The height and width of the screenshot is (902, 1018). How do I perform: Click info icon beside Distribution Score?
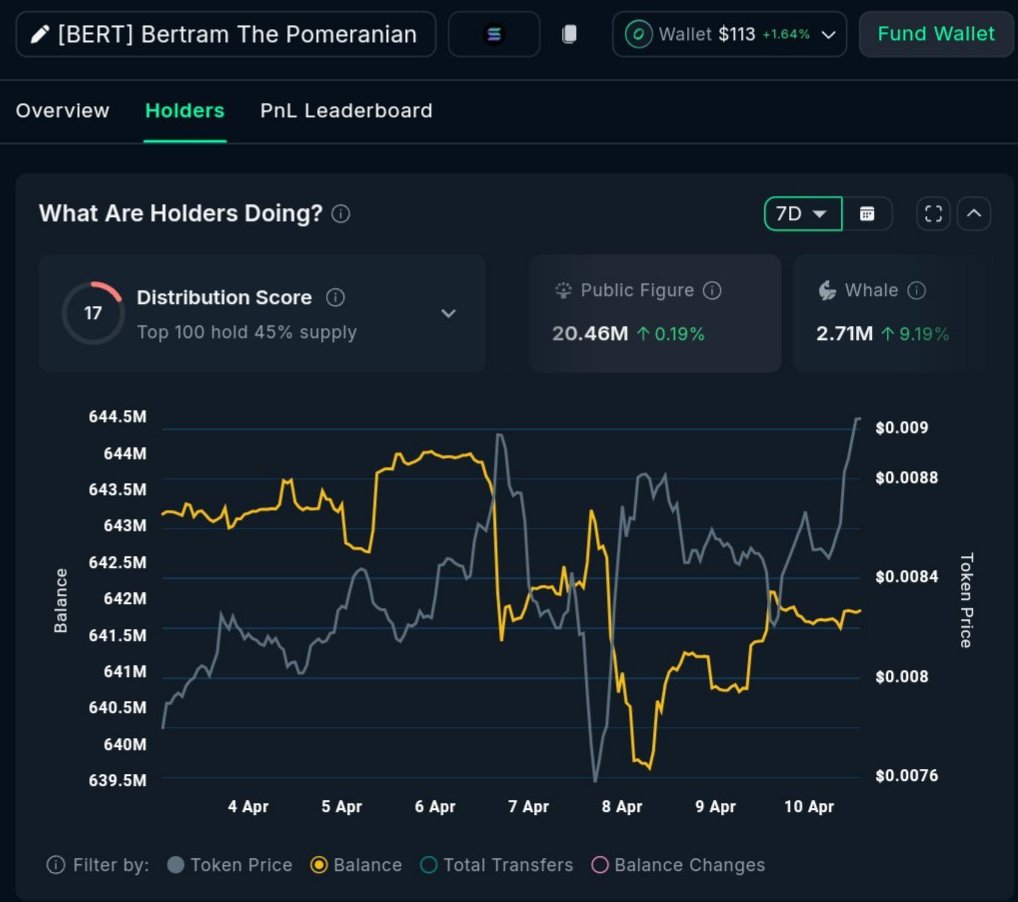click(335, 297)
